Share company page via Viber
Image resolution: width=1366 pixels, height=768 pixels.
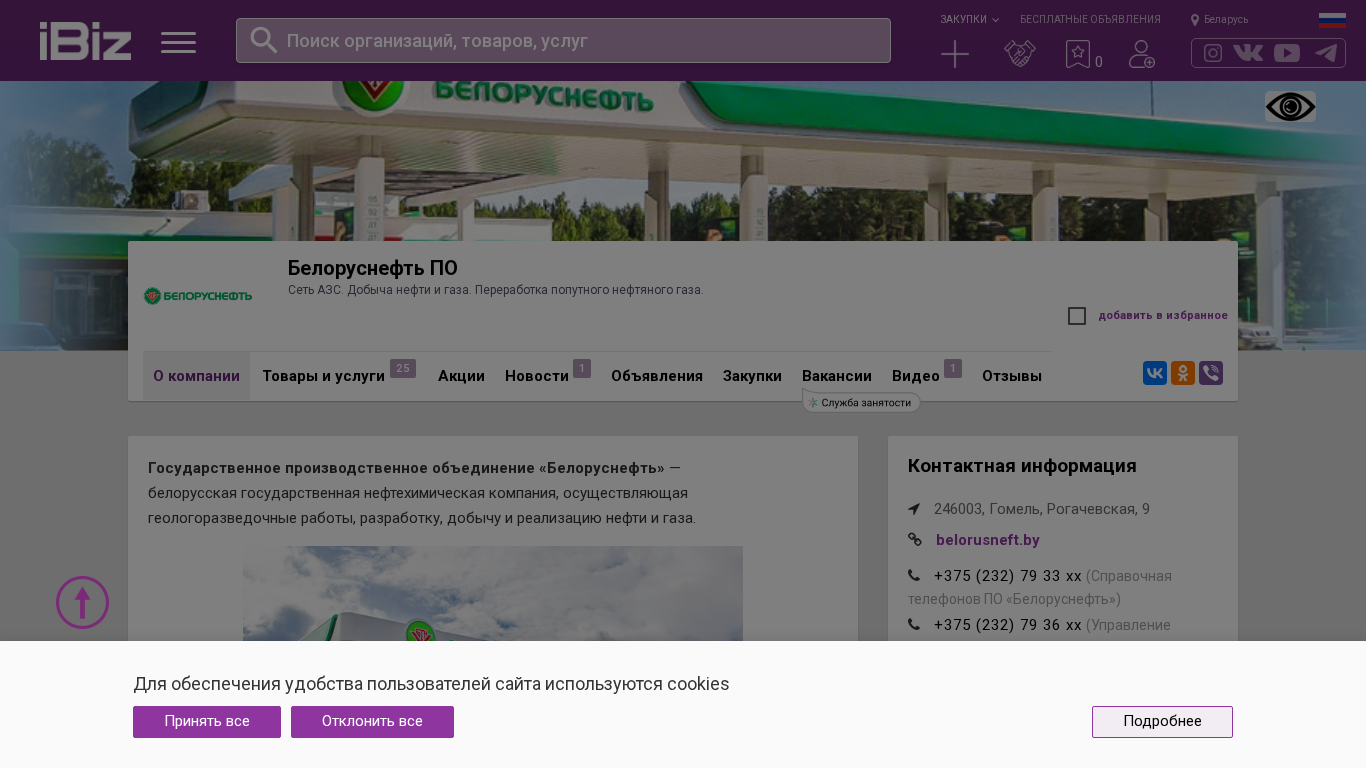(1211, 373)
